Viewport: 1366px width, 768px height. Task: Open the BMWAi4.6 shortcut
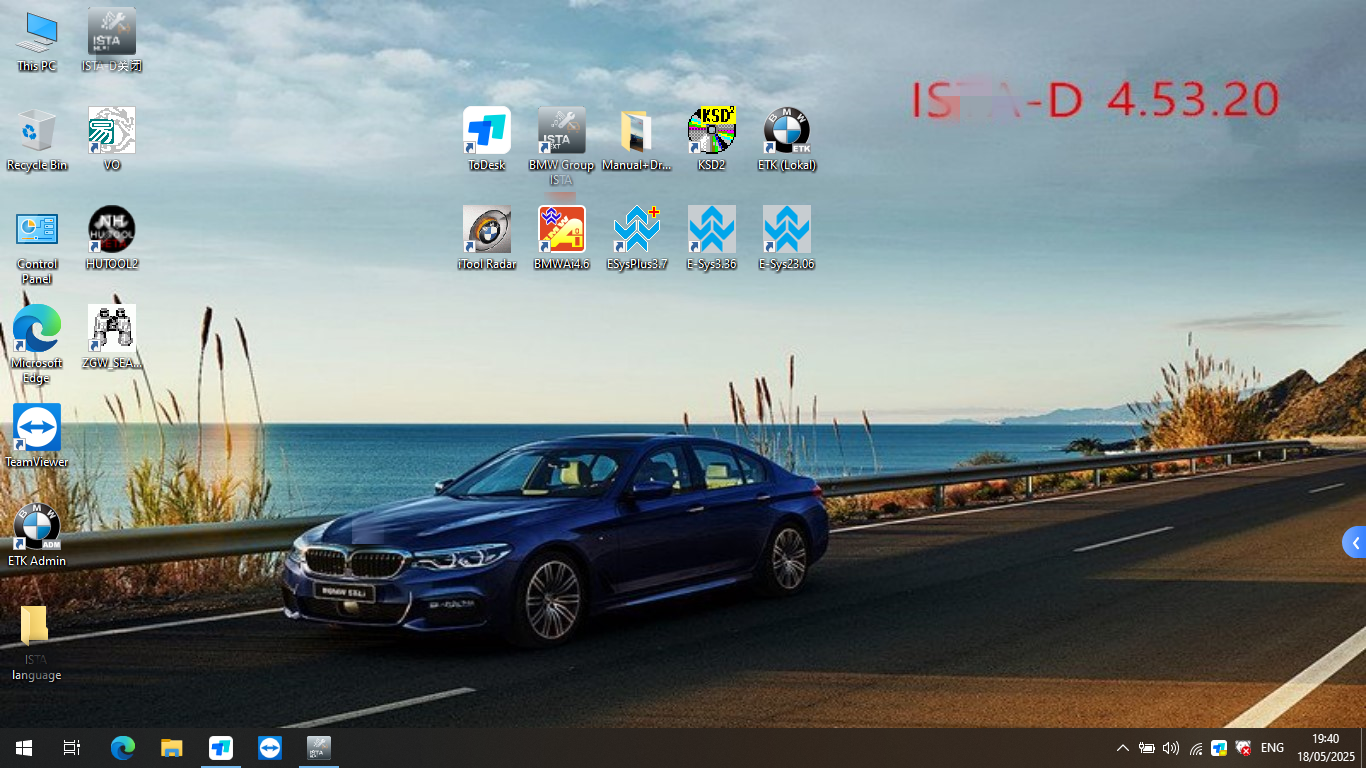(x=561, y=230)
